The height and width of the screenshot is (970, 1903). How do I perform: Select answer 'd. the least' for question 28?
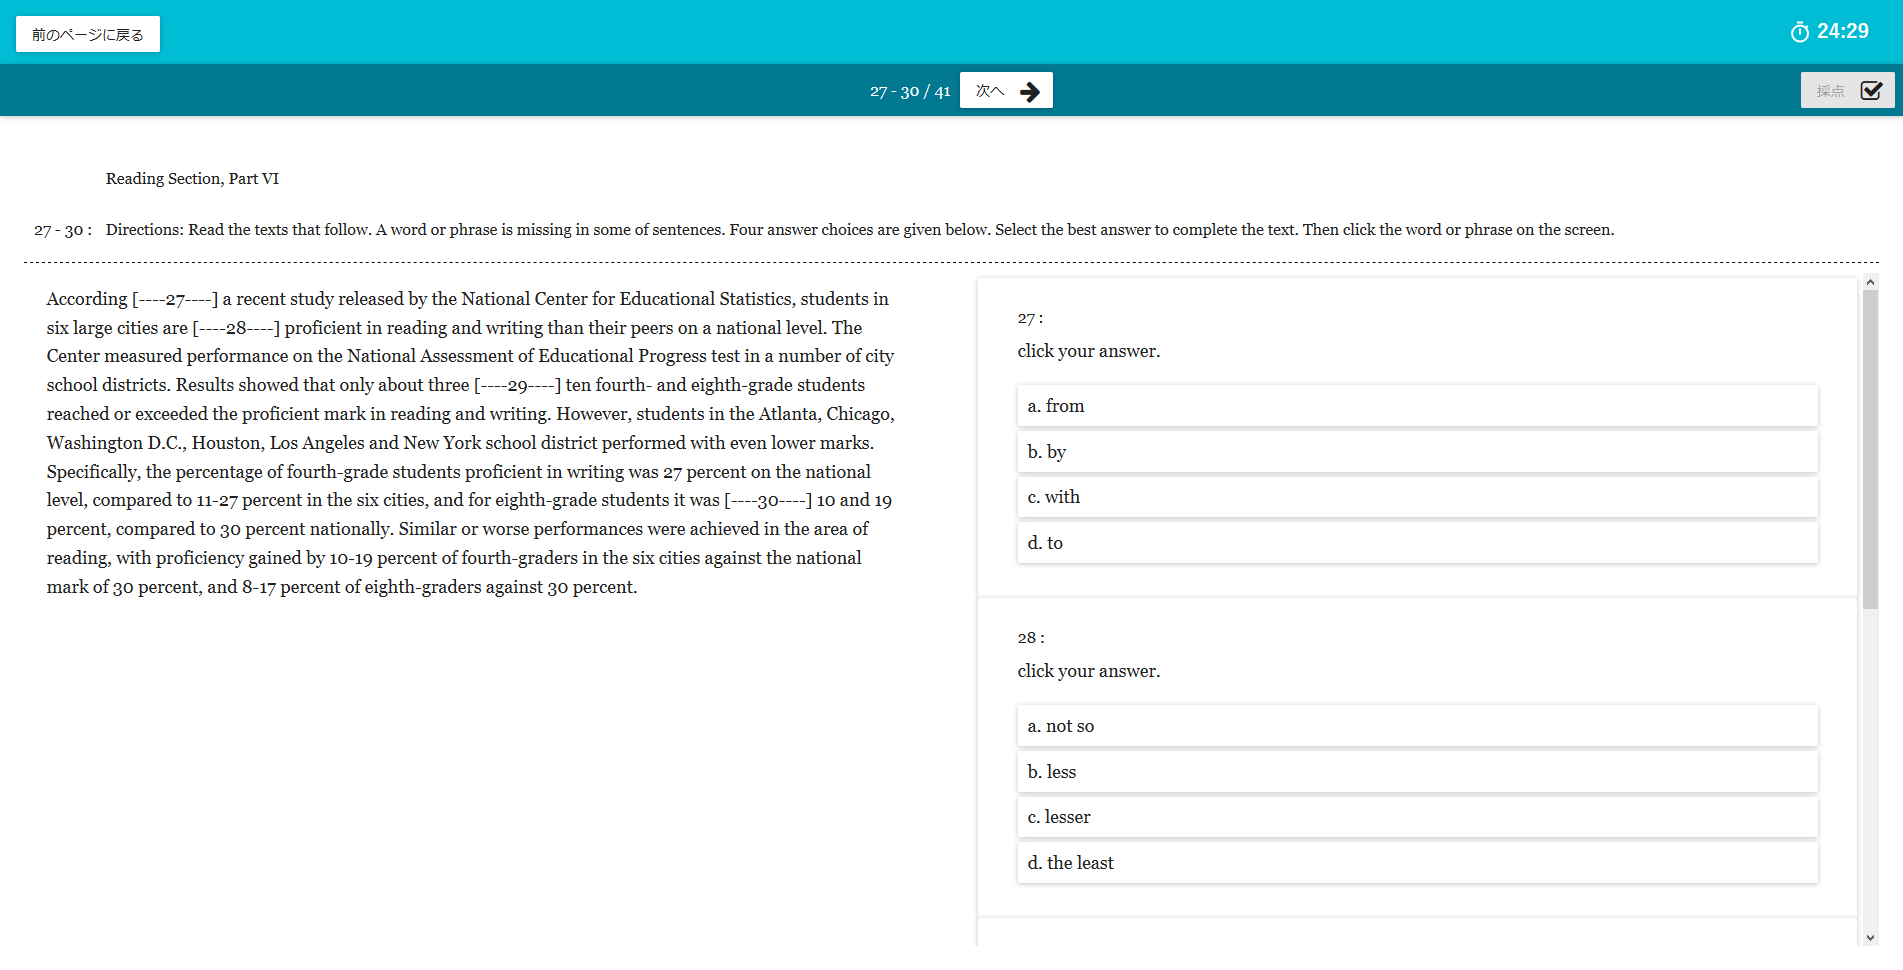tap(1417, 863)
